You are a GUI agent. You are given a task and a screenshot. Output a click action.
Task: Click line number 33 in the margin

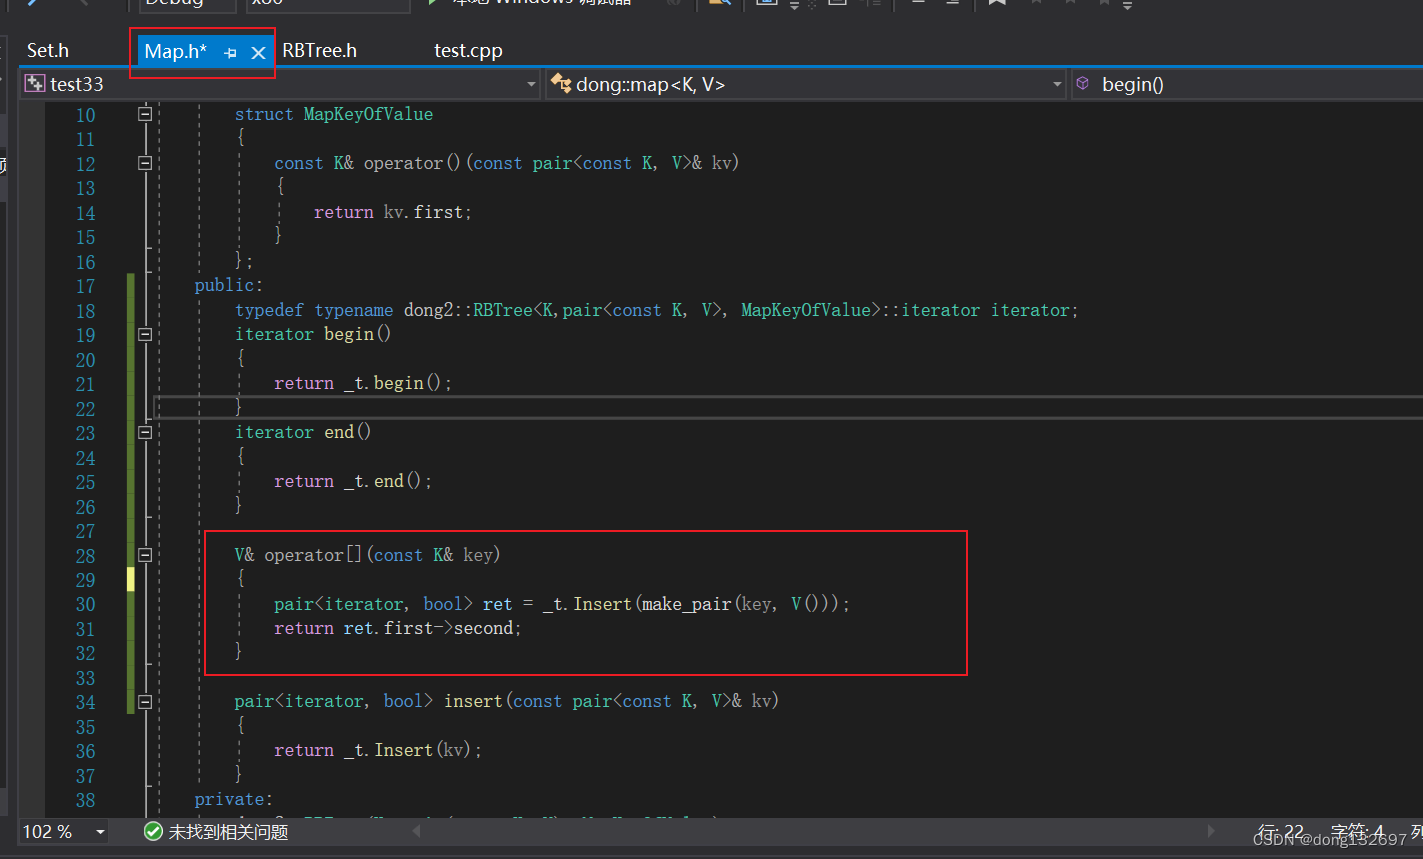[x=85, y=678]
